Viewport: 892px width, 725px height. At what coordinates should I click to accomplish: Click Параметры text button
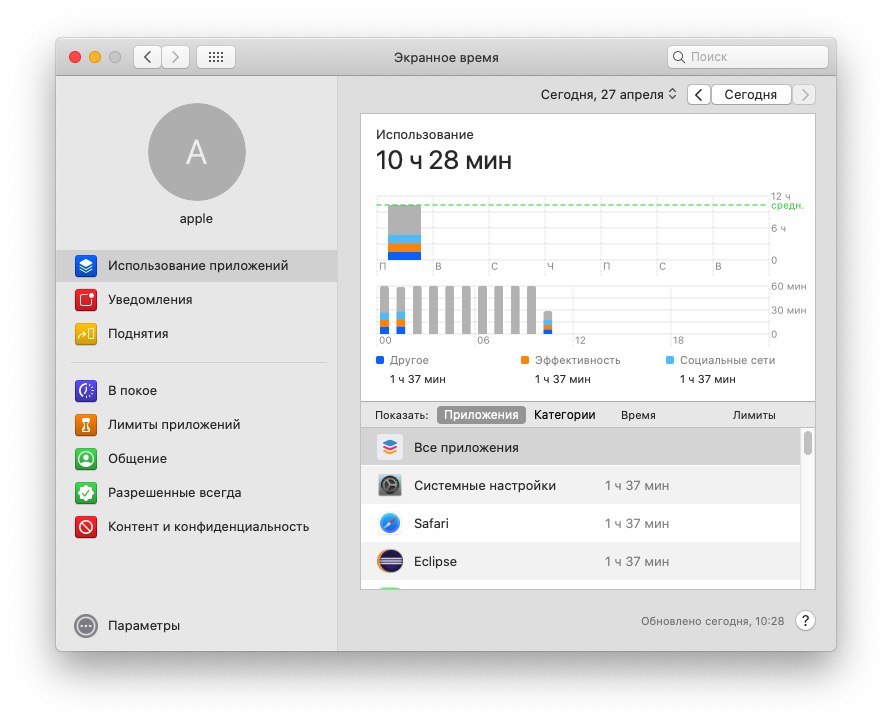coord(144,626)
